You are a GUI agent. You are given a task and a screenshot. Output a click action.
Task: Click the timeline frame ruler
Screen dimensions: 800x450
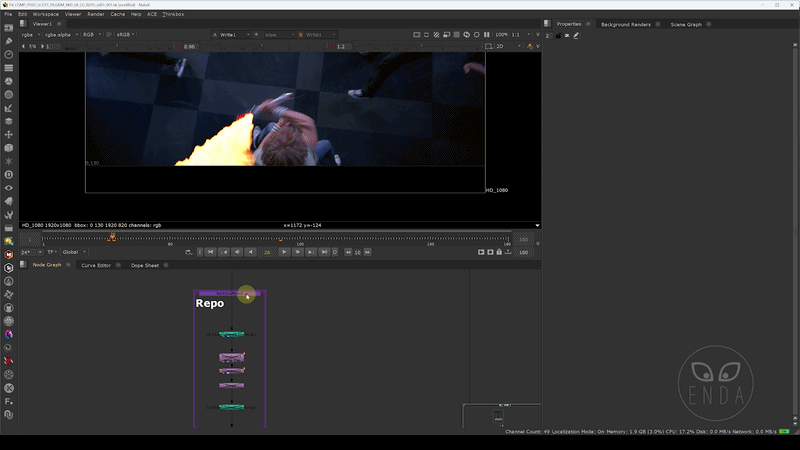(276, 239)
